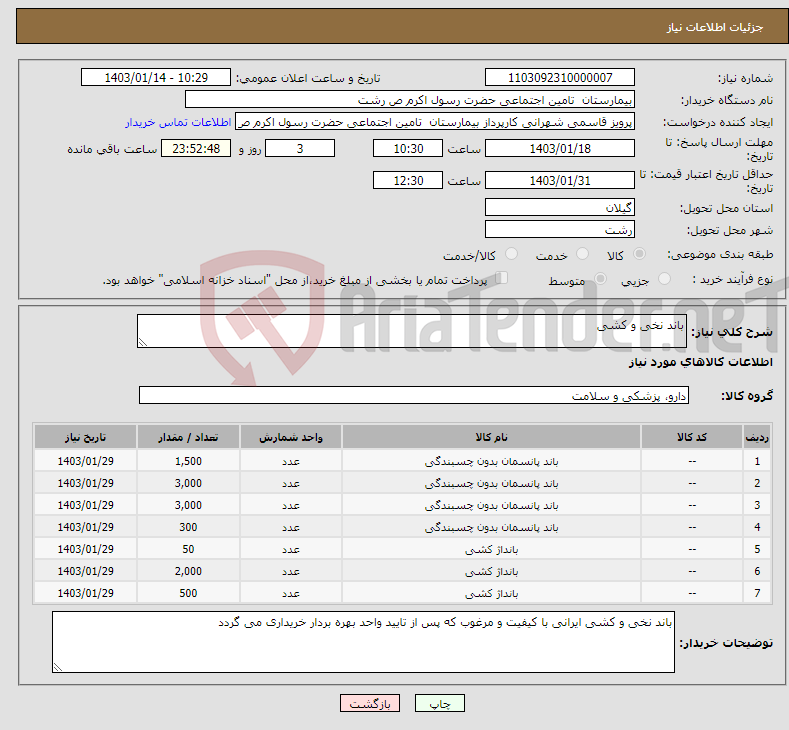Viewport: 789px width, 730px height.
Task: Click the 3,000 quantity in row 2
Action: [x=188, y=483]
